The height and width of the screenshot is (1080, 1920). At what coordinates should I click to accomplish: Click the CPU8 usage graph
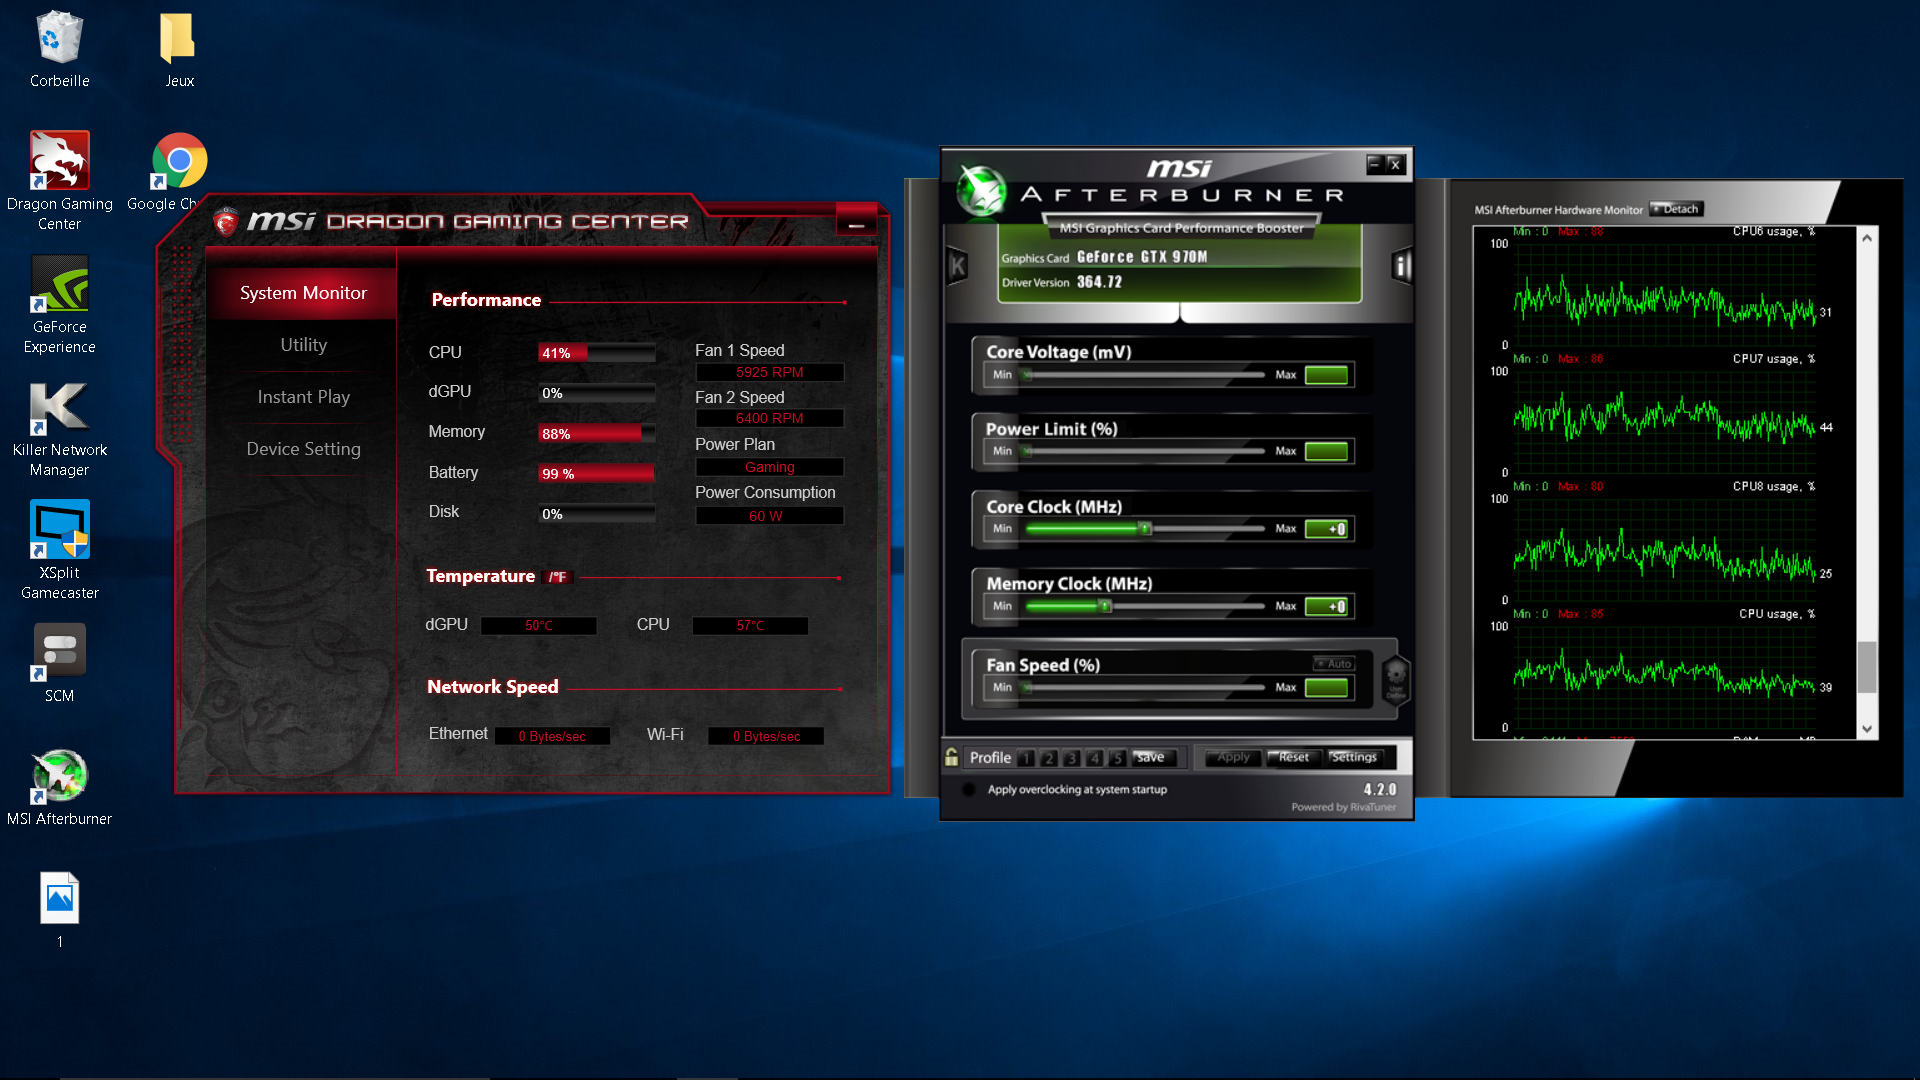(x=1664, y=548)
